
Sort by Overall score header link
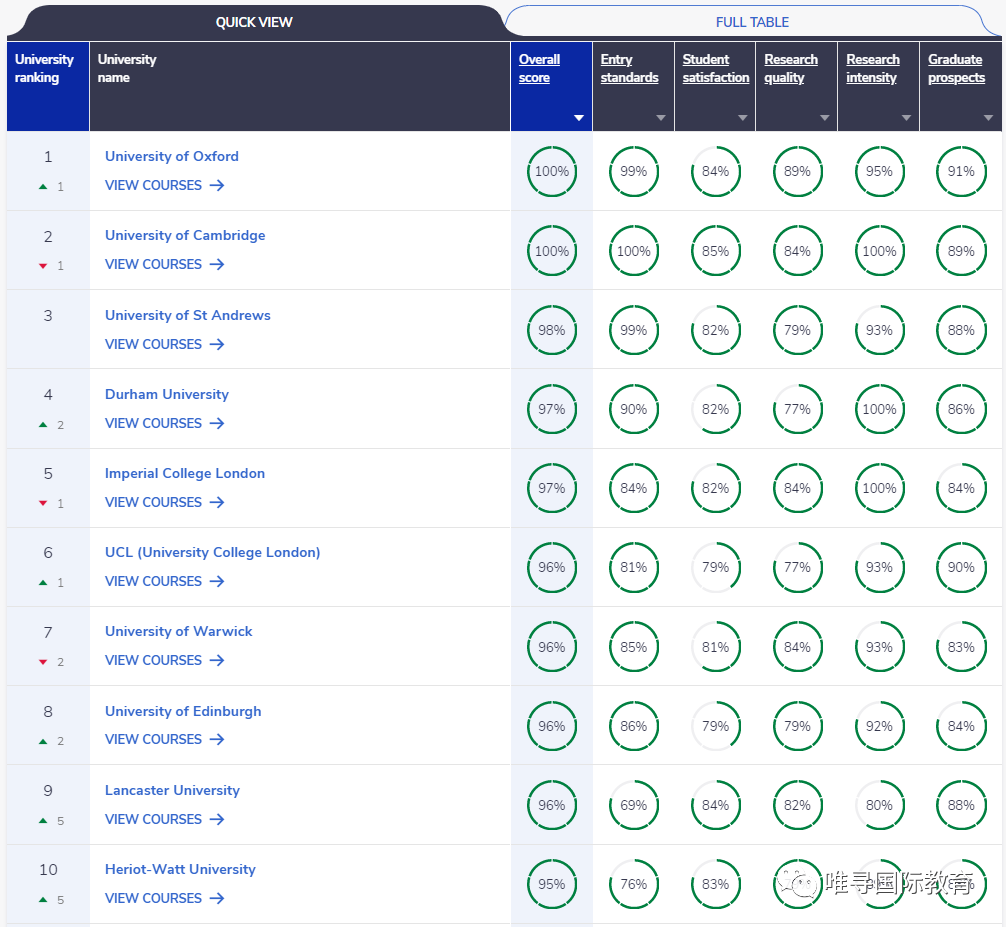point(539,68)
